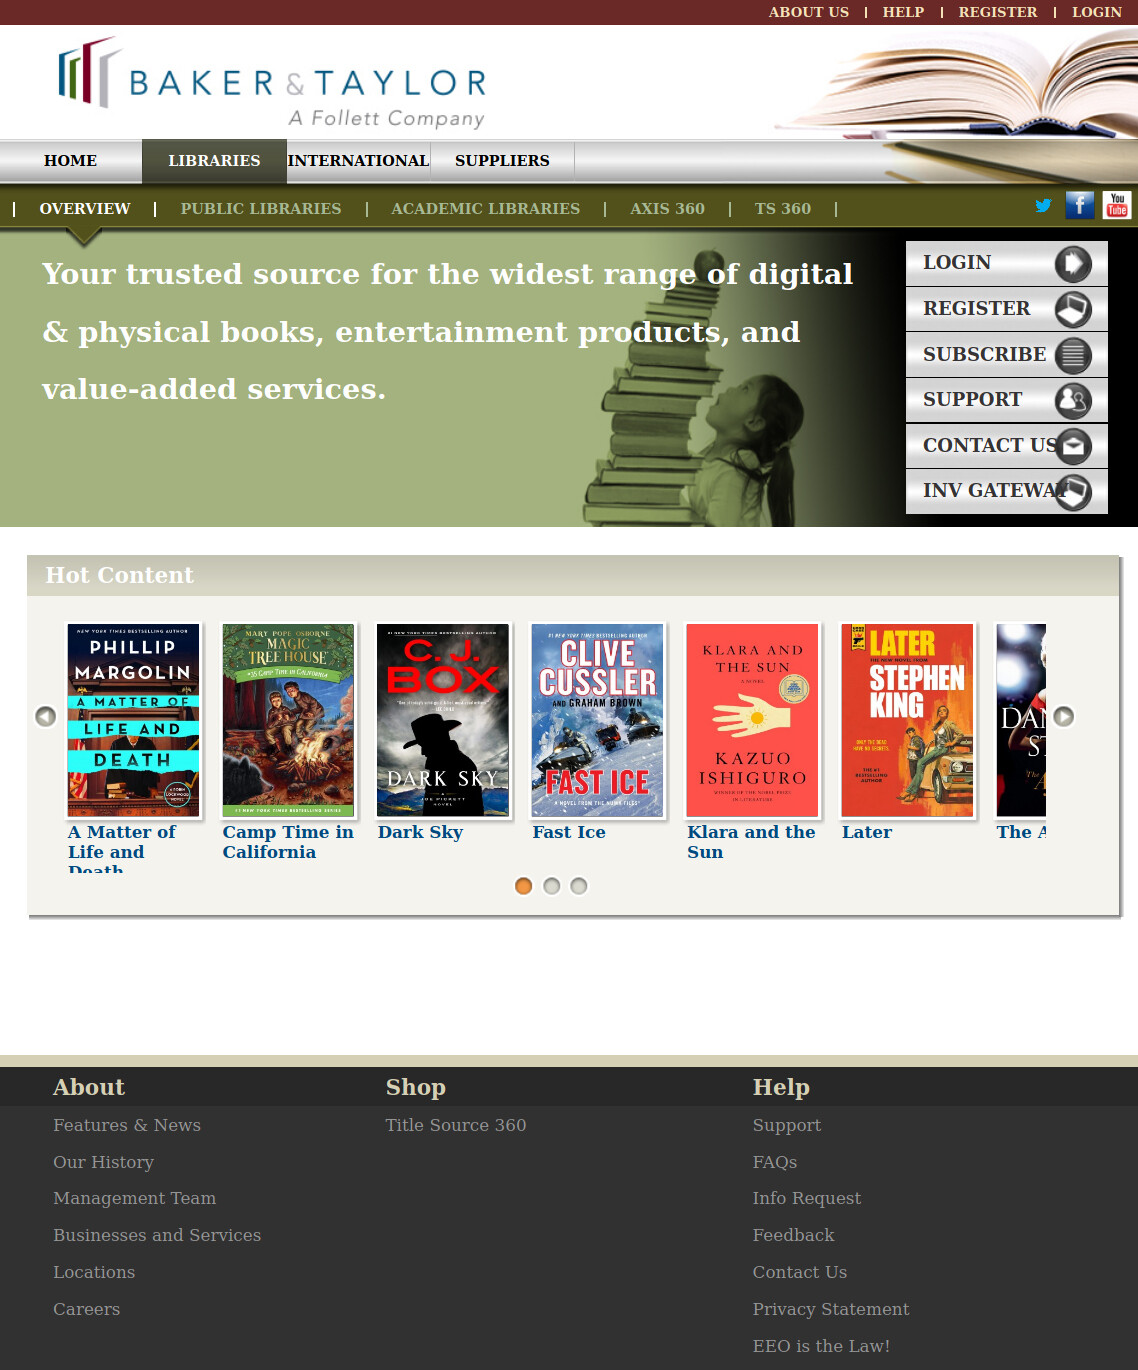The image size is (1138, 1370).
Task: Open Careers footer link
Action: [86, 1309]
